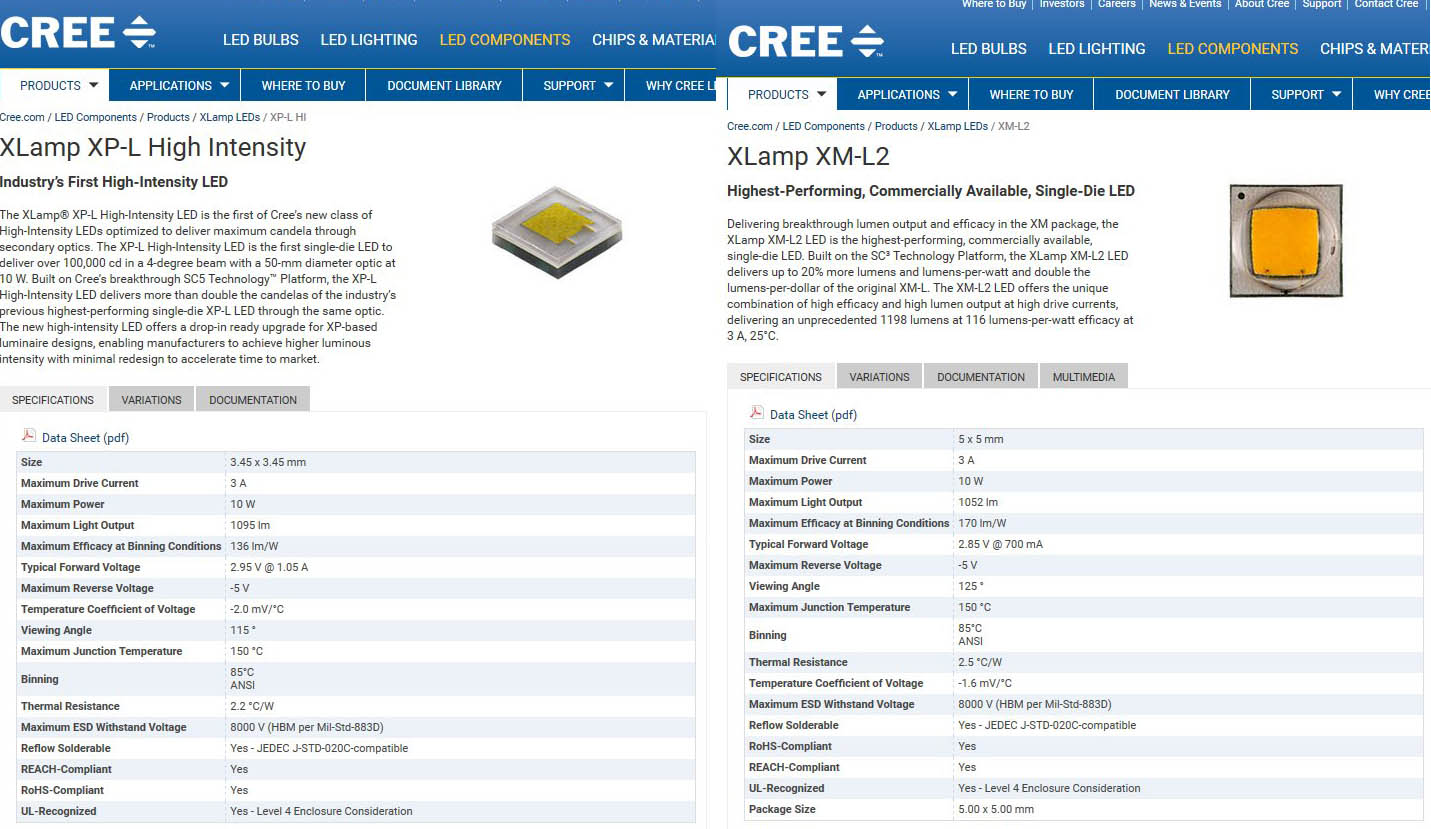Click the 125 ° viewing angle value
Image resolution: width=1431 pixels, height=829 pixels.
971,586
